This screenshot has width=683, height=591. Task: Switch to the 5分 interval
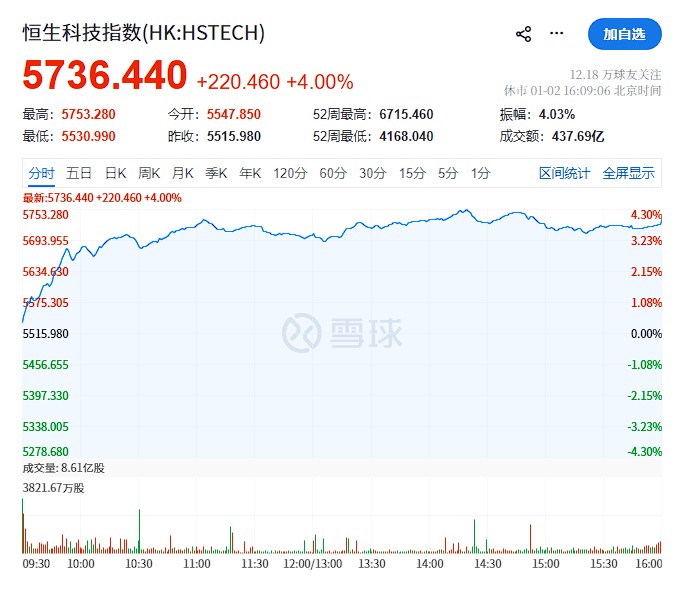(x=447, y=173)
